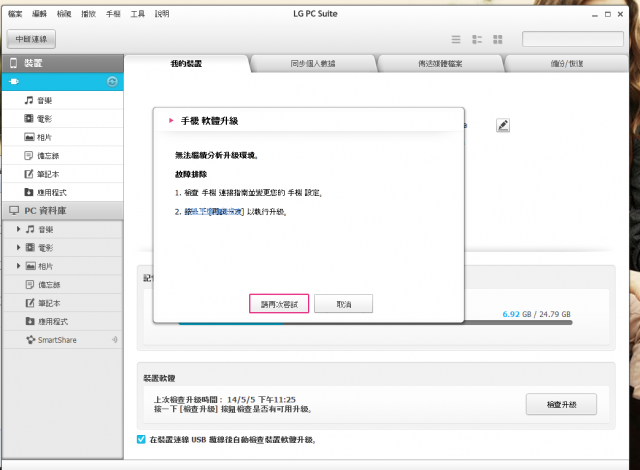Select 音樂 in PC 資料庫
The height and width of the screenshot is (470, 640).
pyautogui.click(x=62, y=229)
